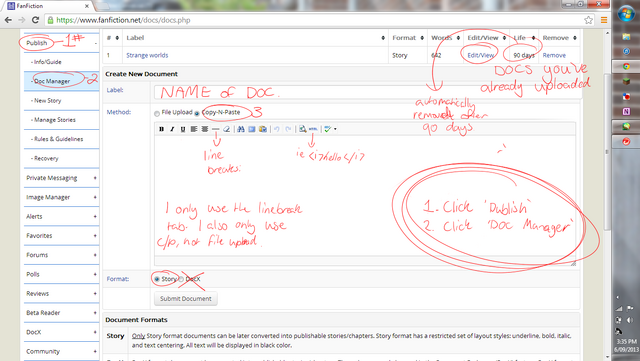Toggle the spellchecker check icon
This screenshot has width=640, height=361.
tap(327, 129)
